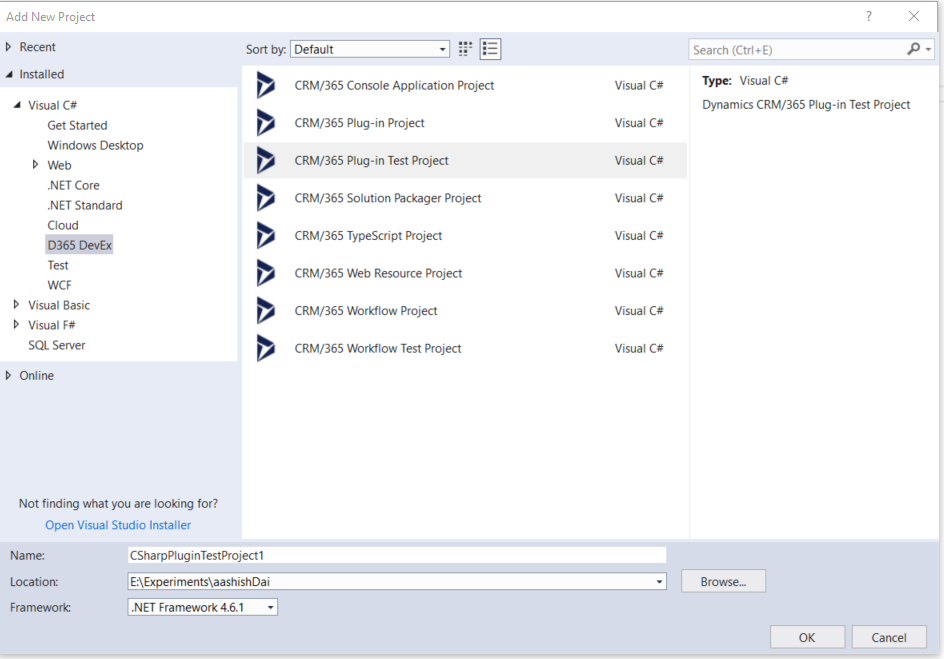Open the Location path dropdown arrow
This screenshot has width=944, height=659.
(x=659, y=582)
